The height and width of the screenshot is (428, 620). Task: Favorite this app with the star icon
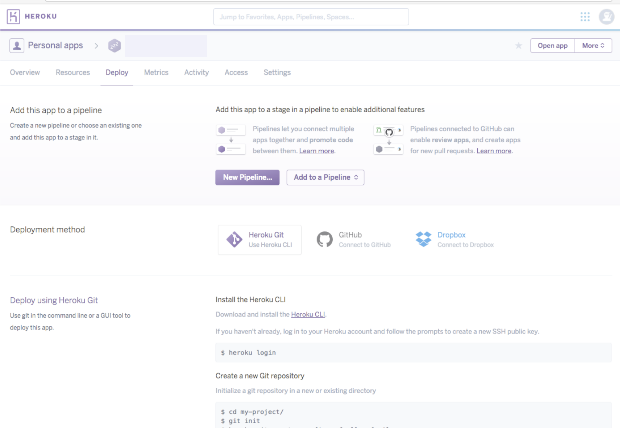coord(518,45)
